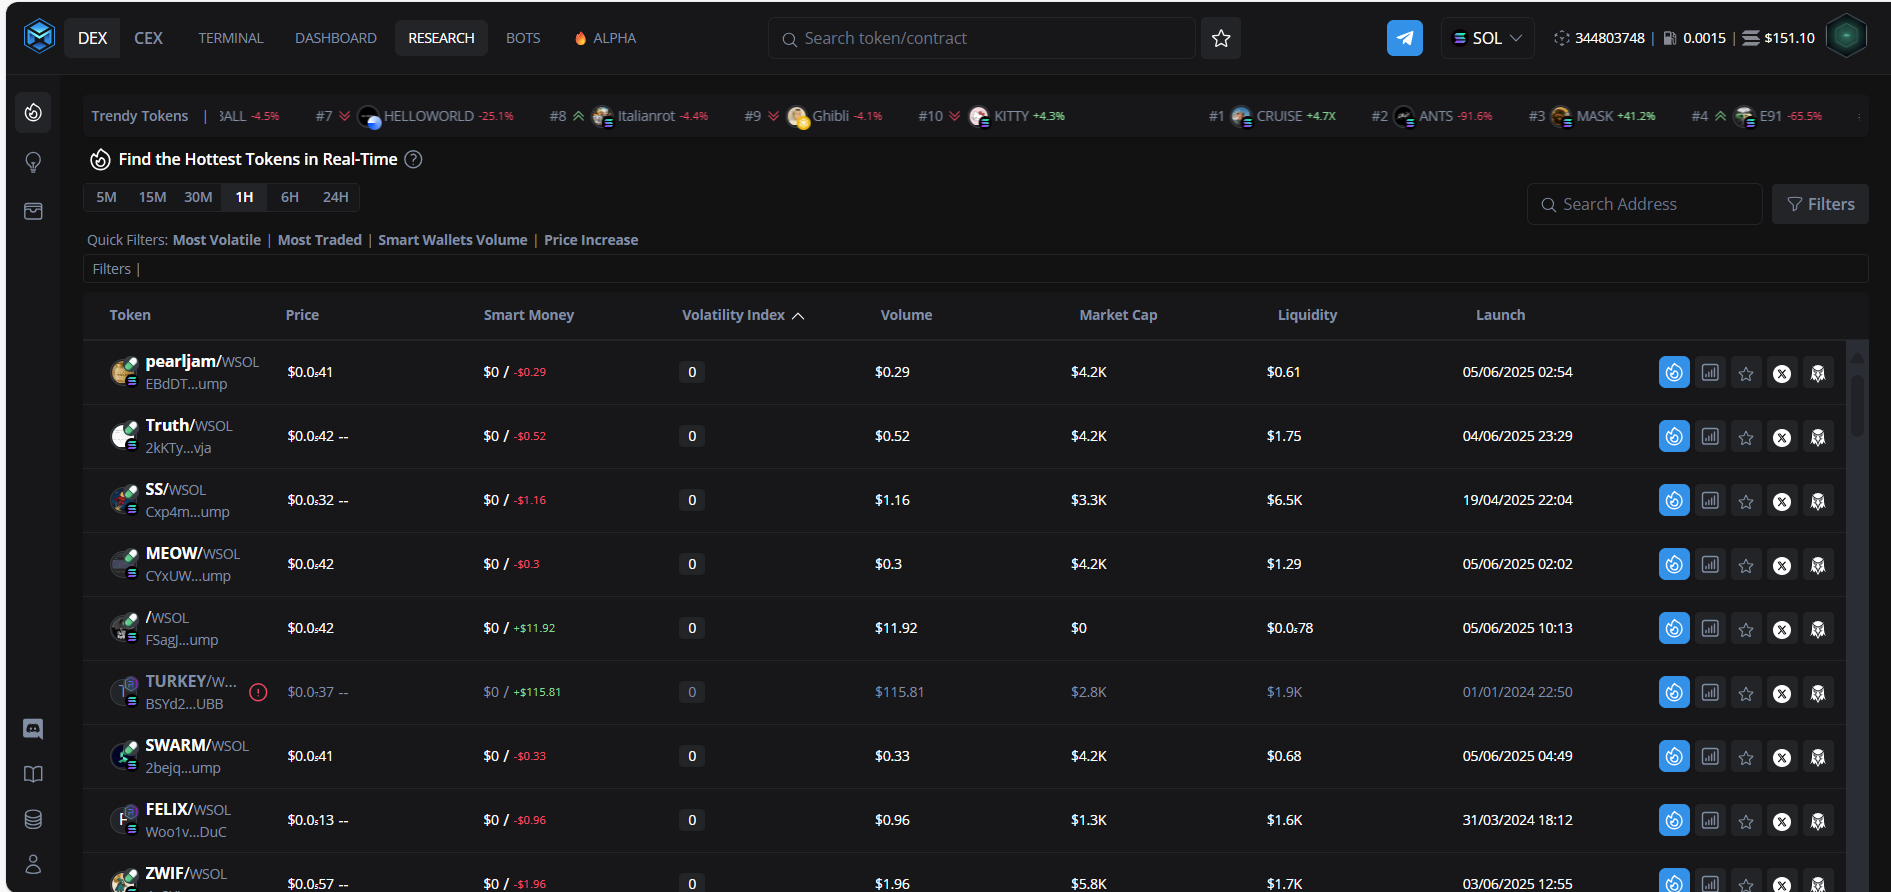The height and width of the screenshot is (892, 1891).
Task: Click the blue flame button for Truth
Action: (1674, 436)
